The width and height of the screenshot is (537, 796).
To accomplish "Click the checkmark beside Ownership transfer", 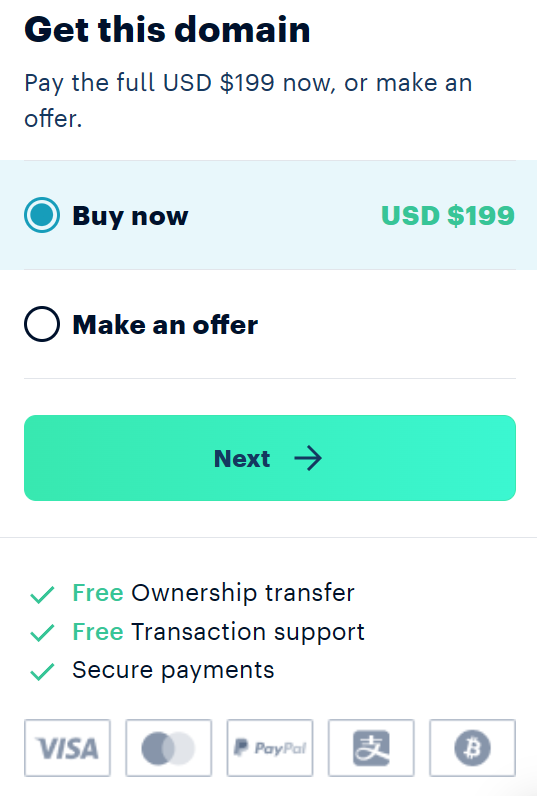I will coord(42,594).
